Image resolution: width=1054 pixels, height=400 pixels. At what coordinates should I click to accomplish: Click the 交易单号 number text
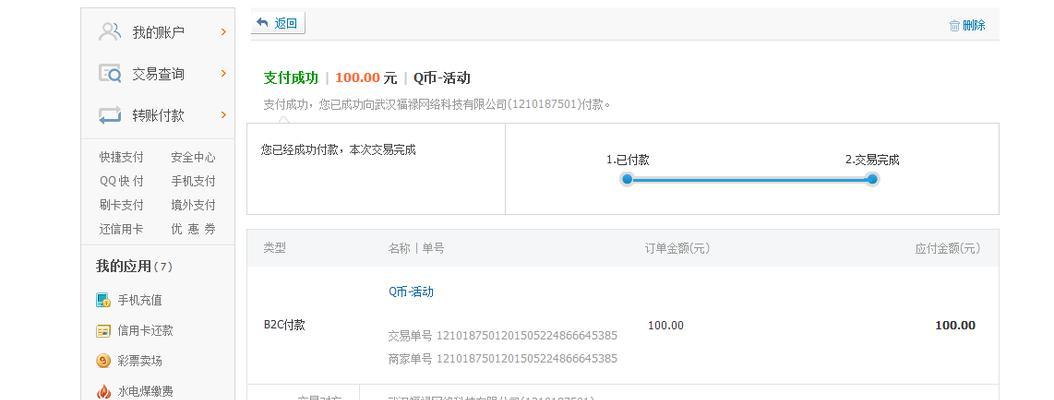[526, 335]
